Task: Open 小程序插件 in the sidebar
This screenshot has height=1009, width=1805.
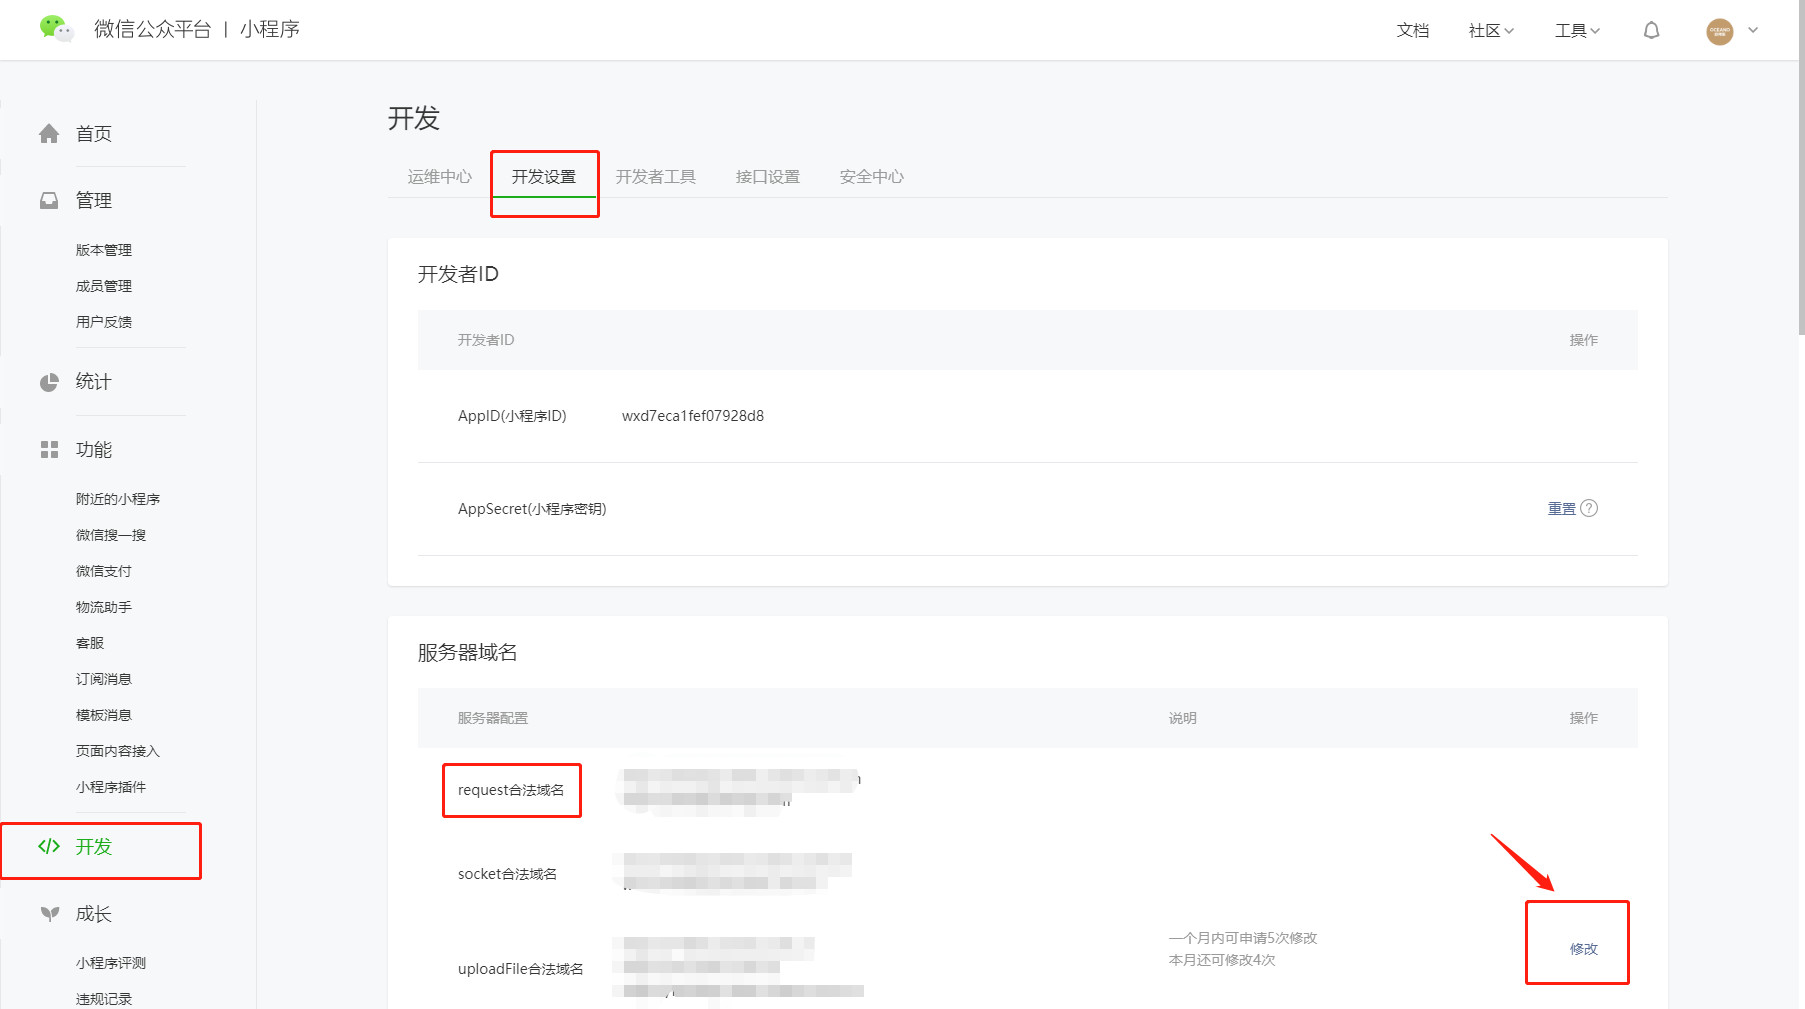Action: tap(111, 787)
